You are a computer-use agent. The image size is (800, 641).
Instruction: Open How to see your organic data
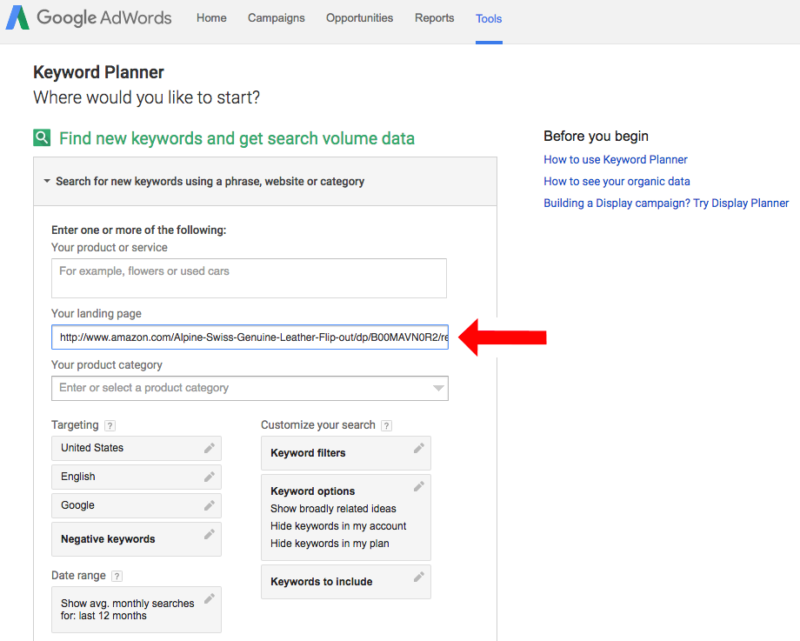coord(617,181)
